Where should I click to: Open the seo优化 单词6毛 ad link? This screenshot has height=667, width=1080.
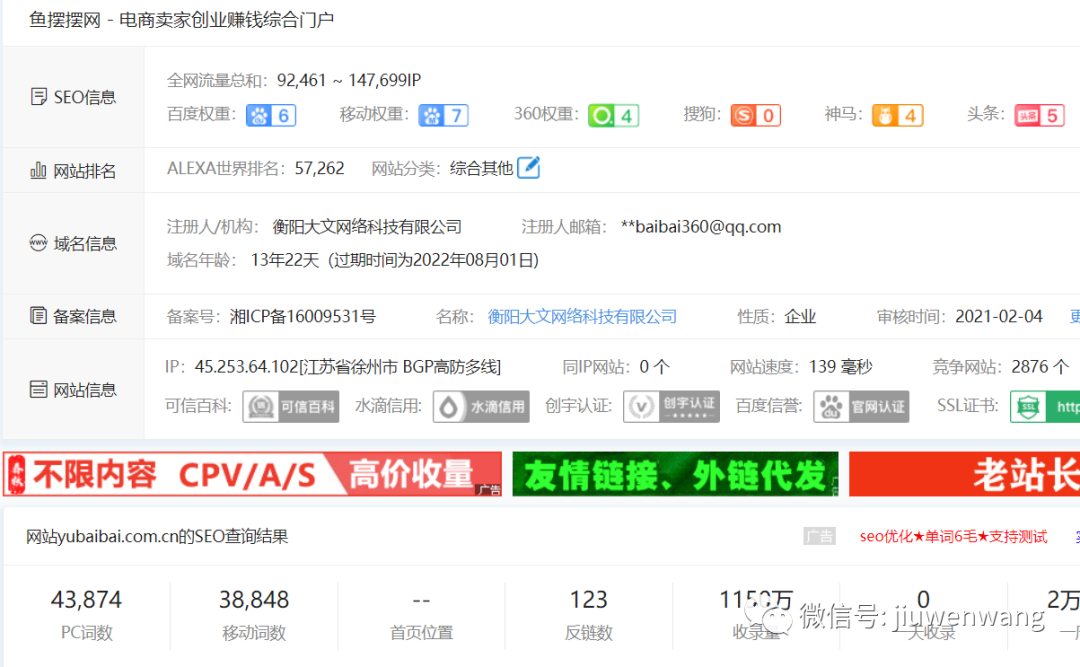pos(953,536)
